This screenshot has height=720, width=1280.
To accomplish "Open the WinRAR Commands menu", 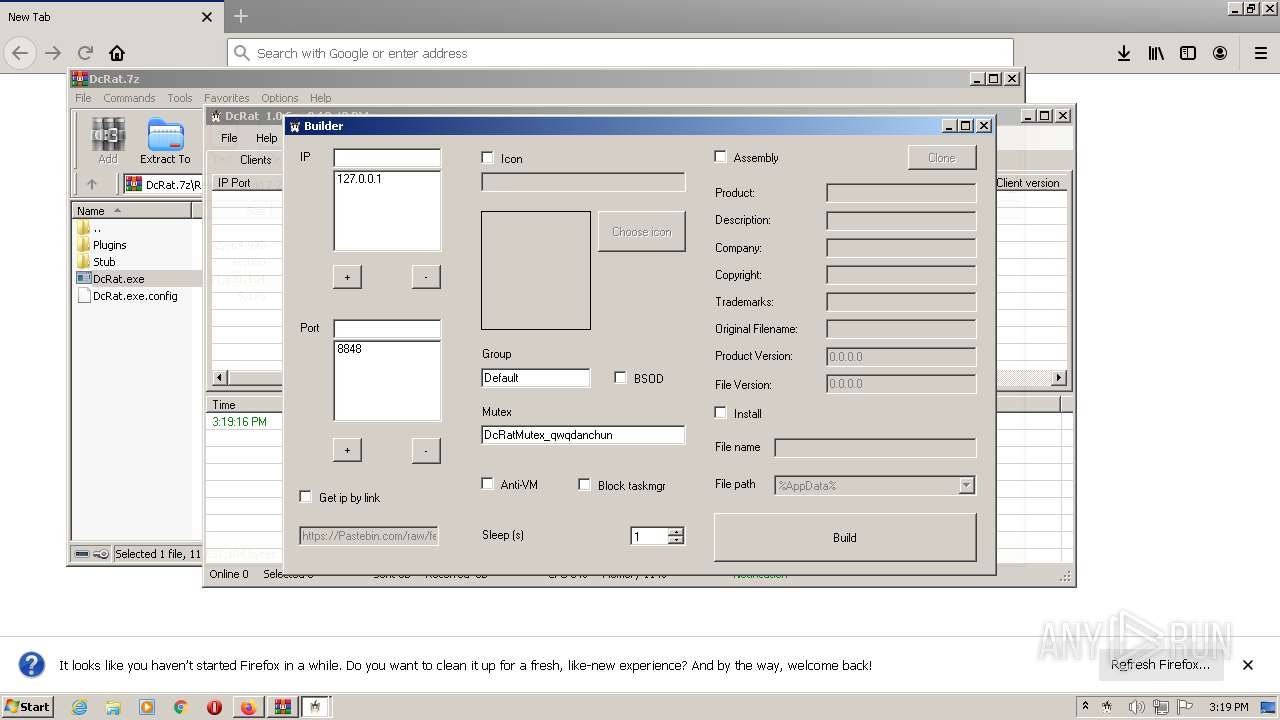I will tap(129, 98).
